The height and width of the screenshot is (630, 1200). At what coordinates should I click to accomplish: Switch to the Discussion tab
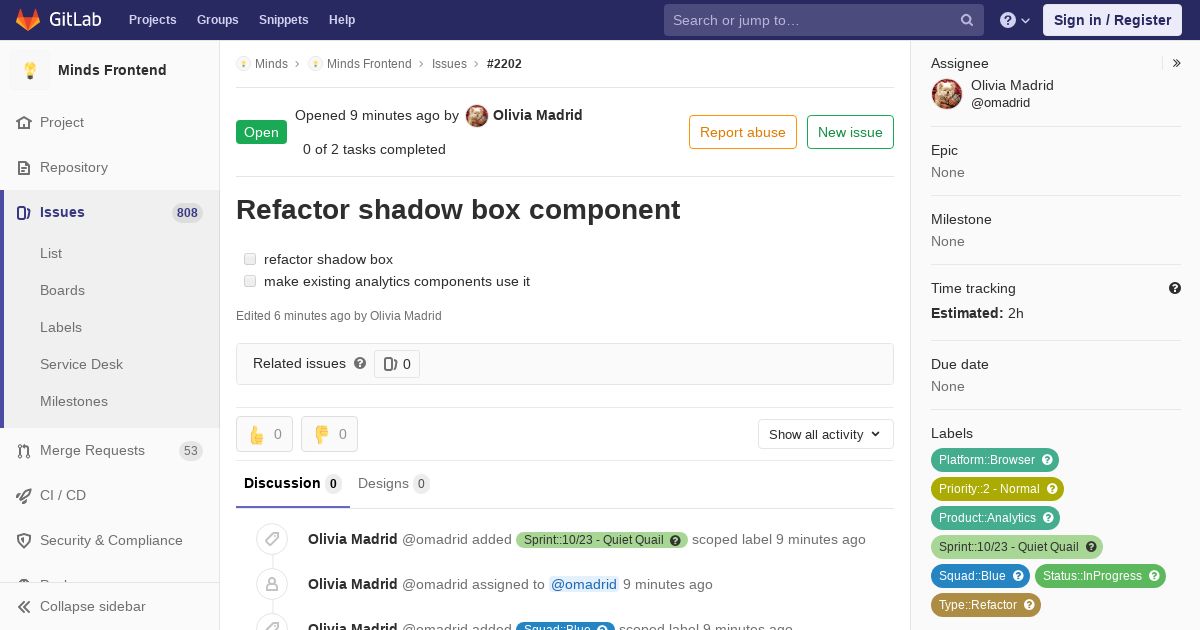click(293, 484)
